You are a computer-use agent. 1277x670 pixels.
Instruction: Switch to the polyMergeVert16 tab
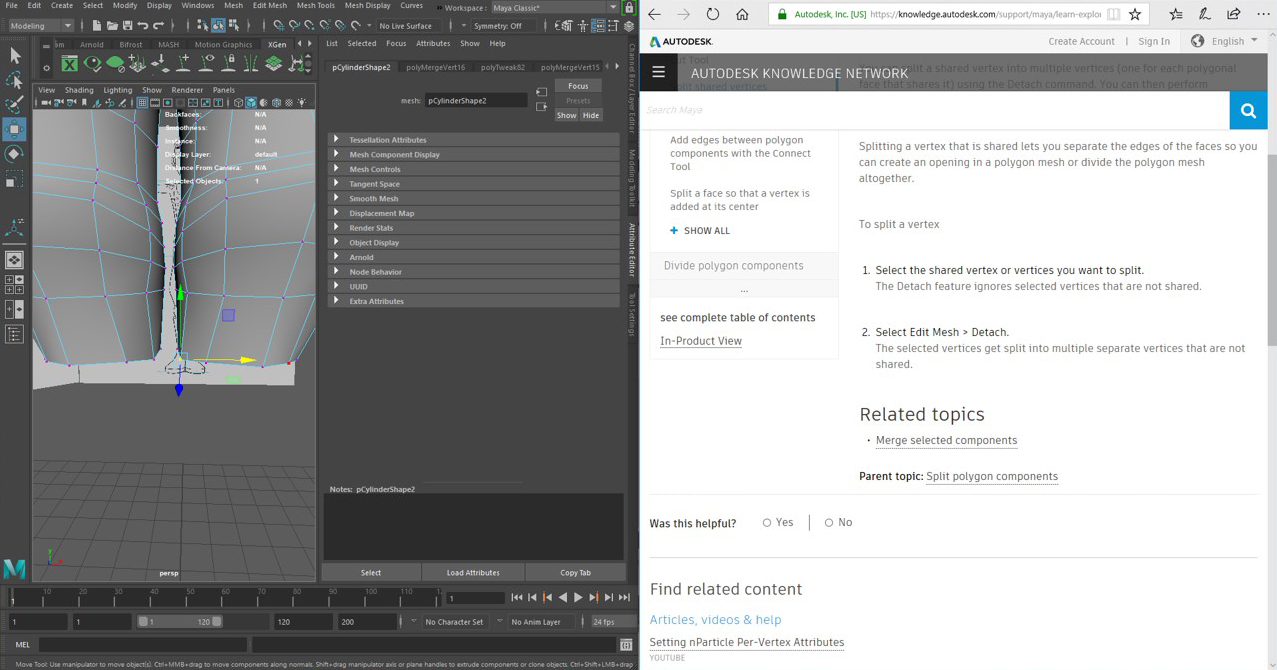435,68
